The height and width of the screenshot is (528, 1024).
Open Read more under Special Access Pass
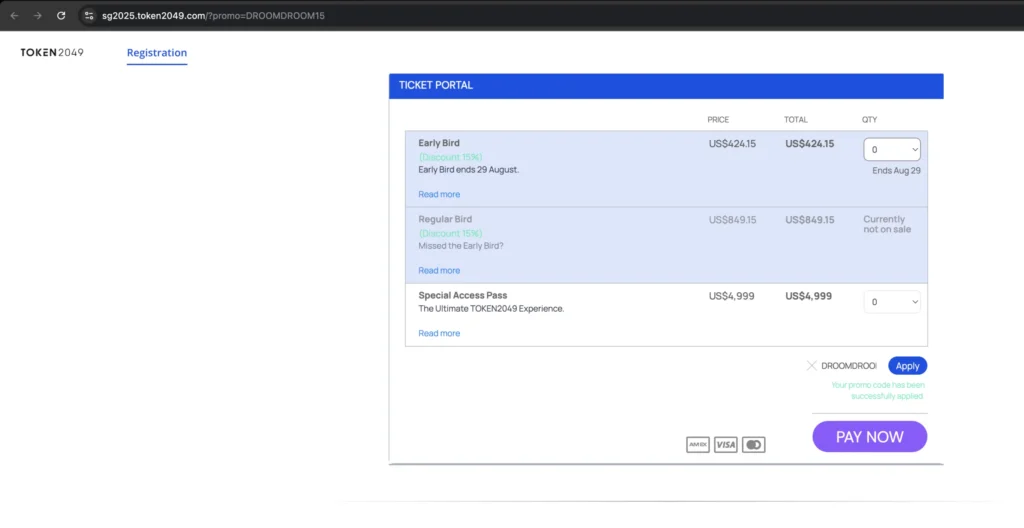pos(439,333)
